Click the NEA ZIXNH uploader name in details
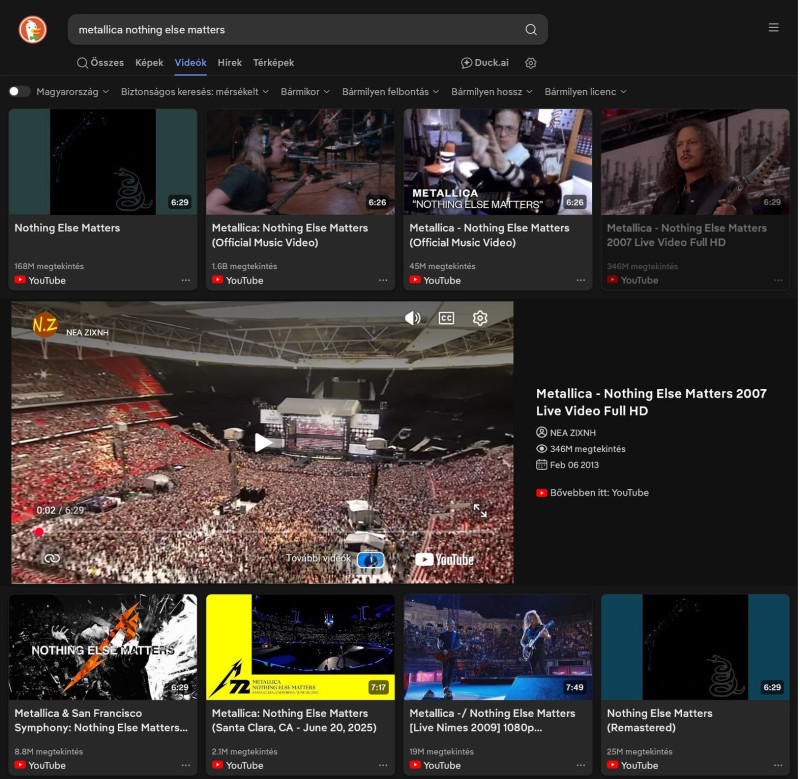This screenshot has height=779, width=800. (x=572, y=433)
